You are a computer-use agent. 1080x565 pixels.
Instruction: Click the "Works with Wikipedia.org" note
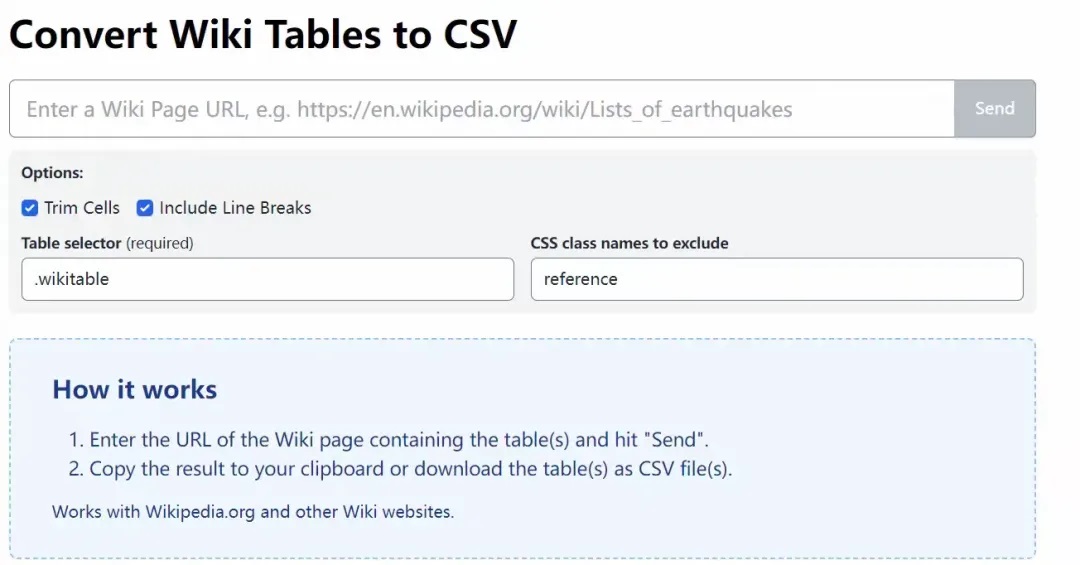(252, 512)
